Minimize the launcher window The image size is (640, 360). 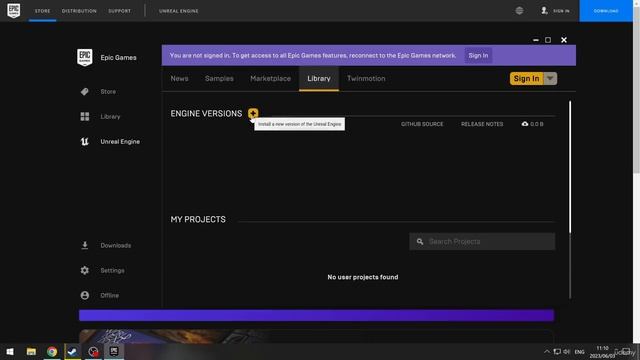(536, 40)
